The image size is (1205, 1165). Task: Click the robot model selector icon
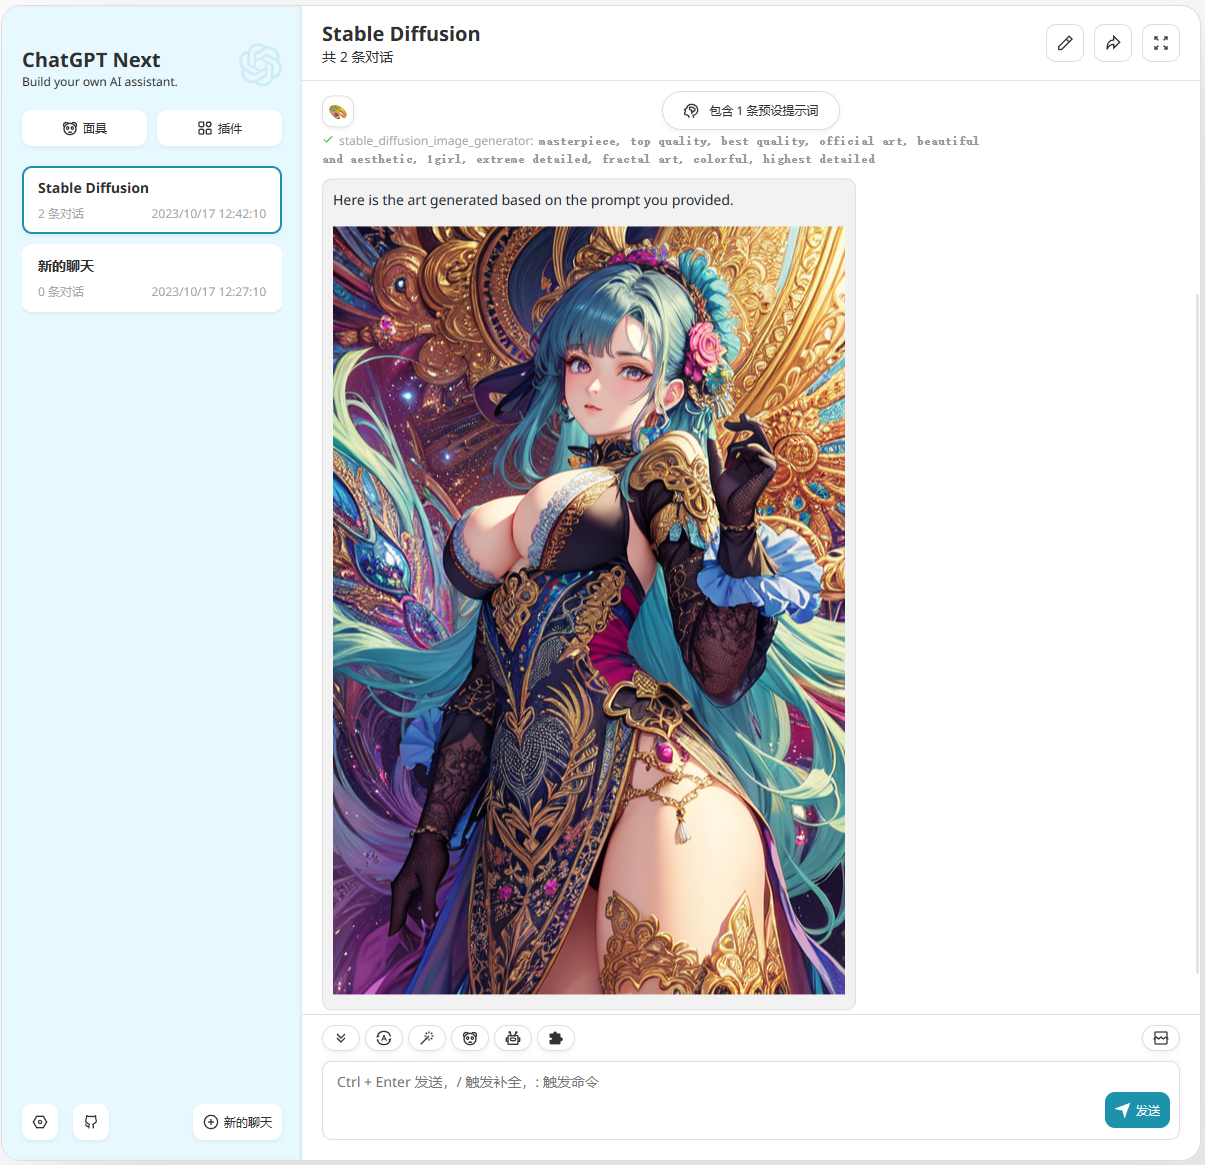pos(513,1038)
